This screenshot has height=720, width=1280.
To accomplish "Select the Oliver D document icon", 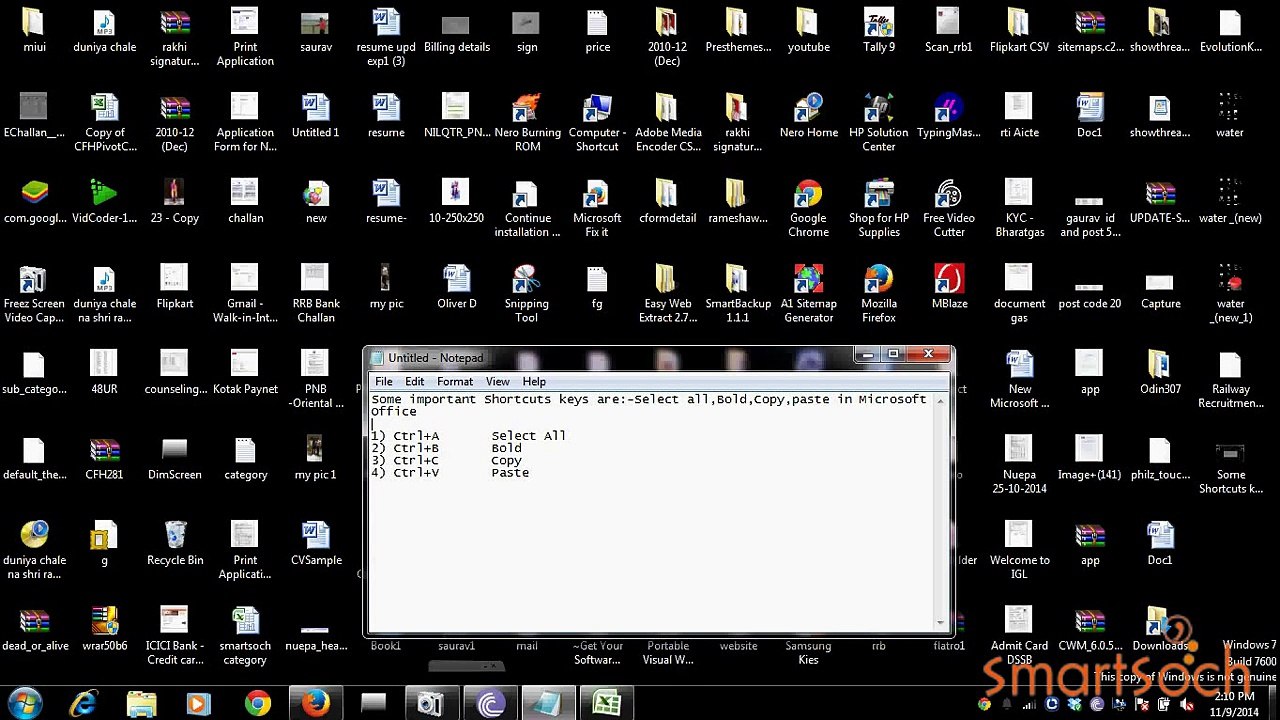I will [456, 287].
